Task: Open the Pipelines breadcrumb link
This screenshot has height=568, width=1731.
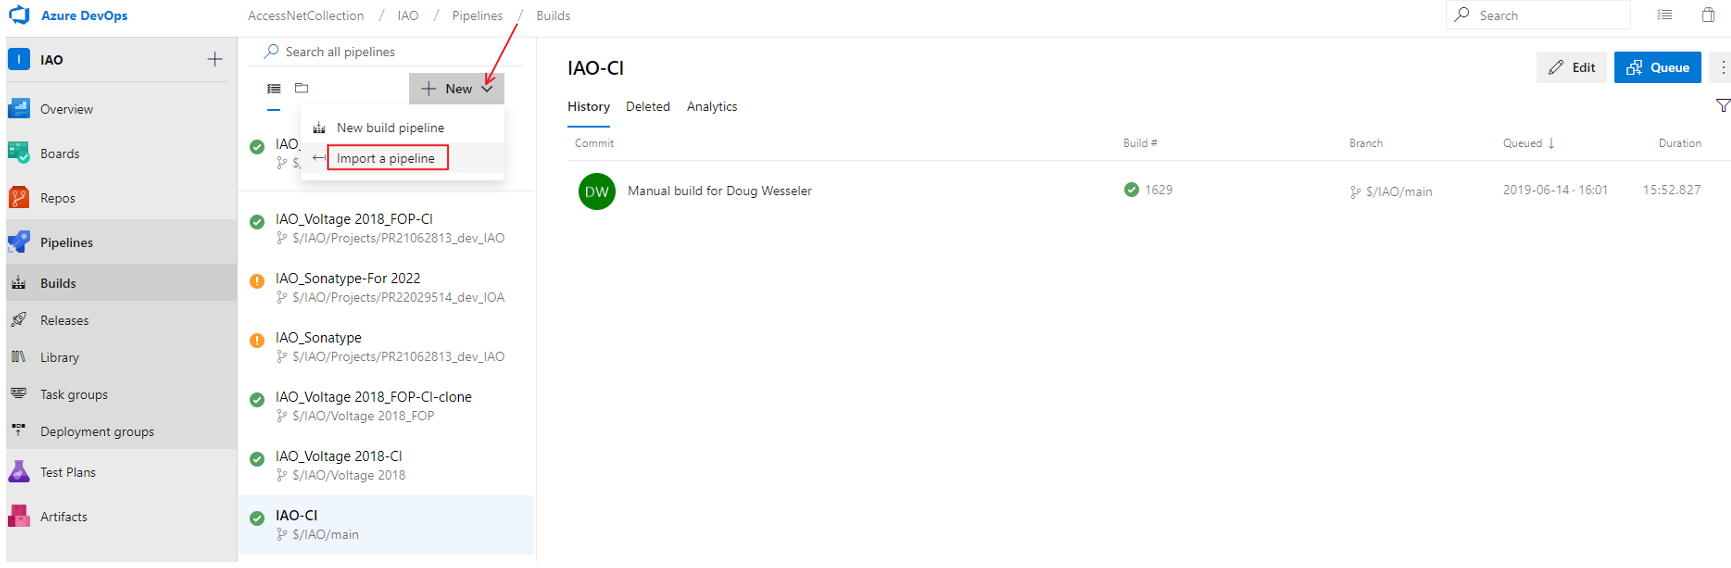Action: point(477,16)
